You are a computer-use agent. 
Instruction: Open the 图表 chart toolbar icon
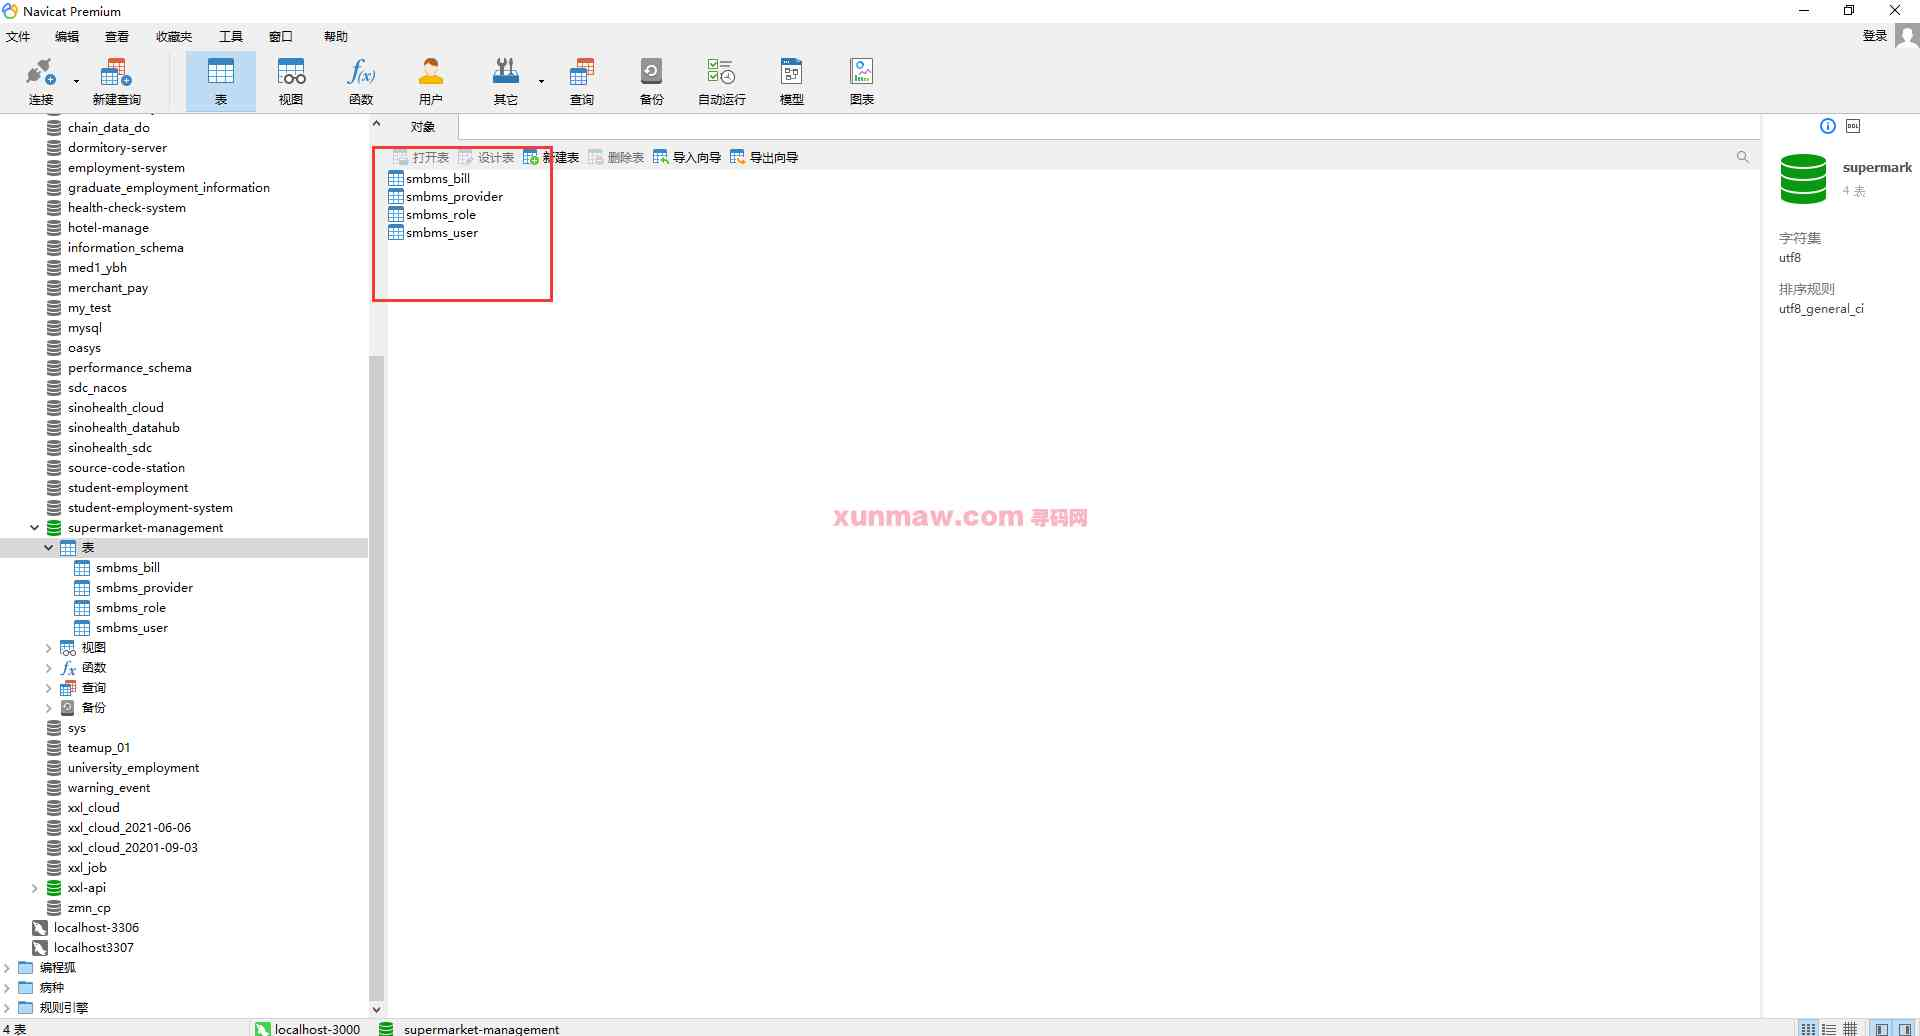click(x=862, y=81)
